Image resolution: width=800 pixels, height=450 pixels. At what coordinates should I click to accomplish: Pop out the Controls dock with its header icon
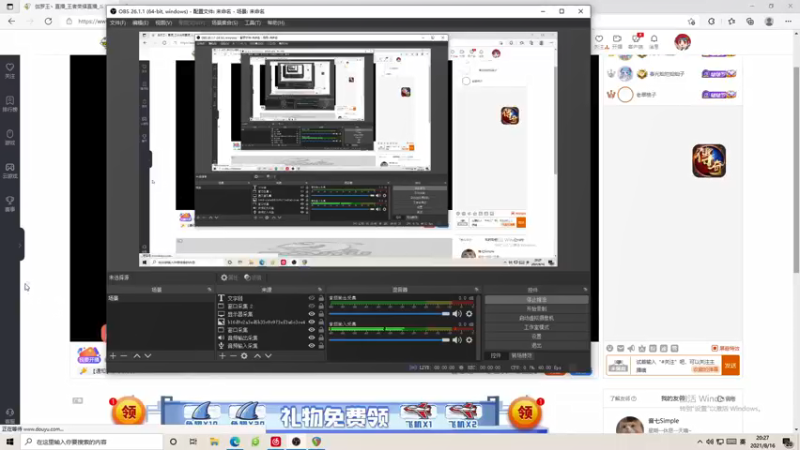585,290
